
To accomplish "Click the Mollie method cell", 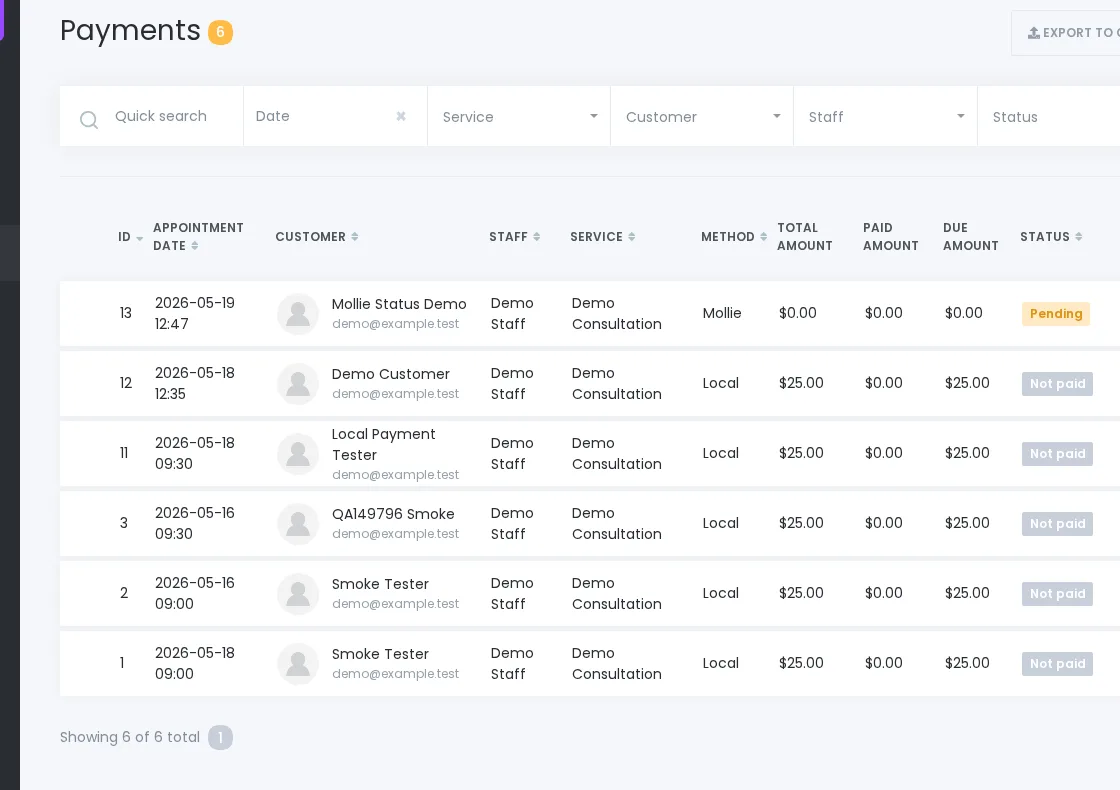I will coord(721,313).
